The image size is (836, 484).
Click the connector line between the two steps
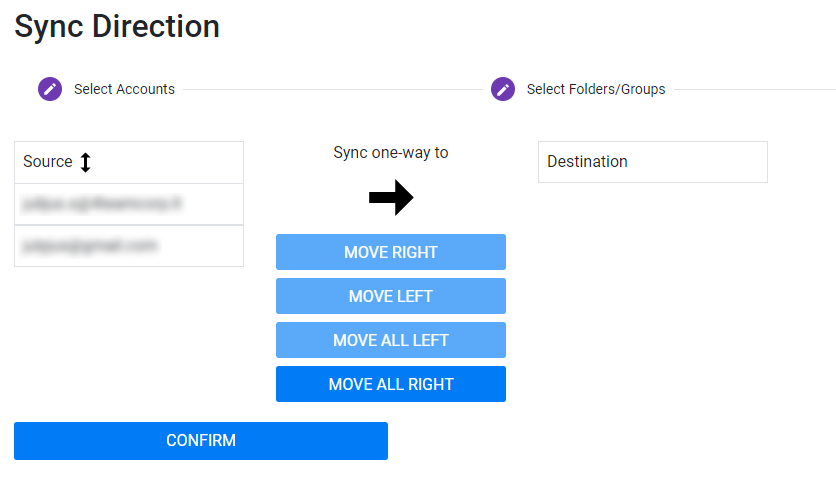click(332, 89)
